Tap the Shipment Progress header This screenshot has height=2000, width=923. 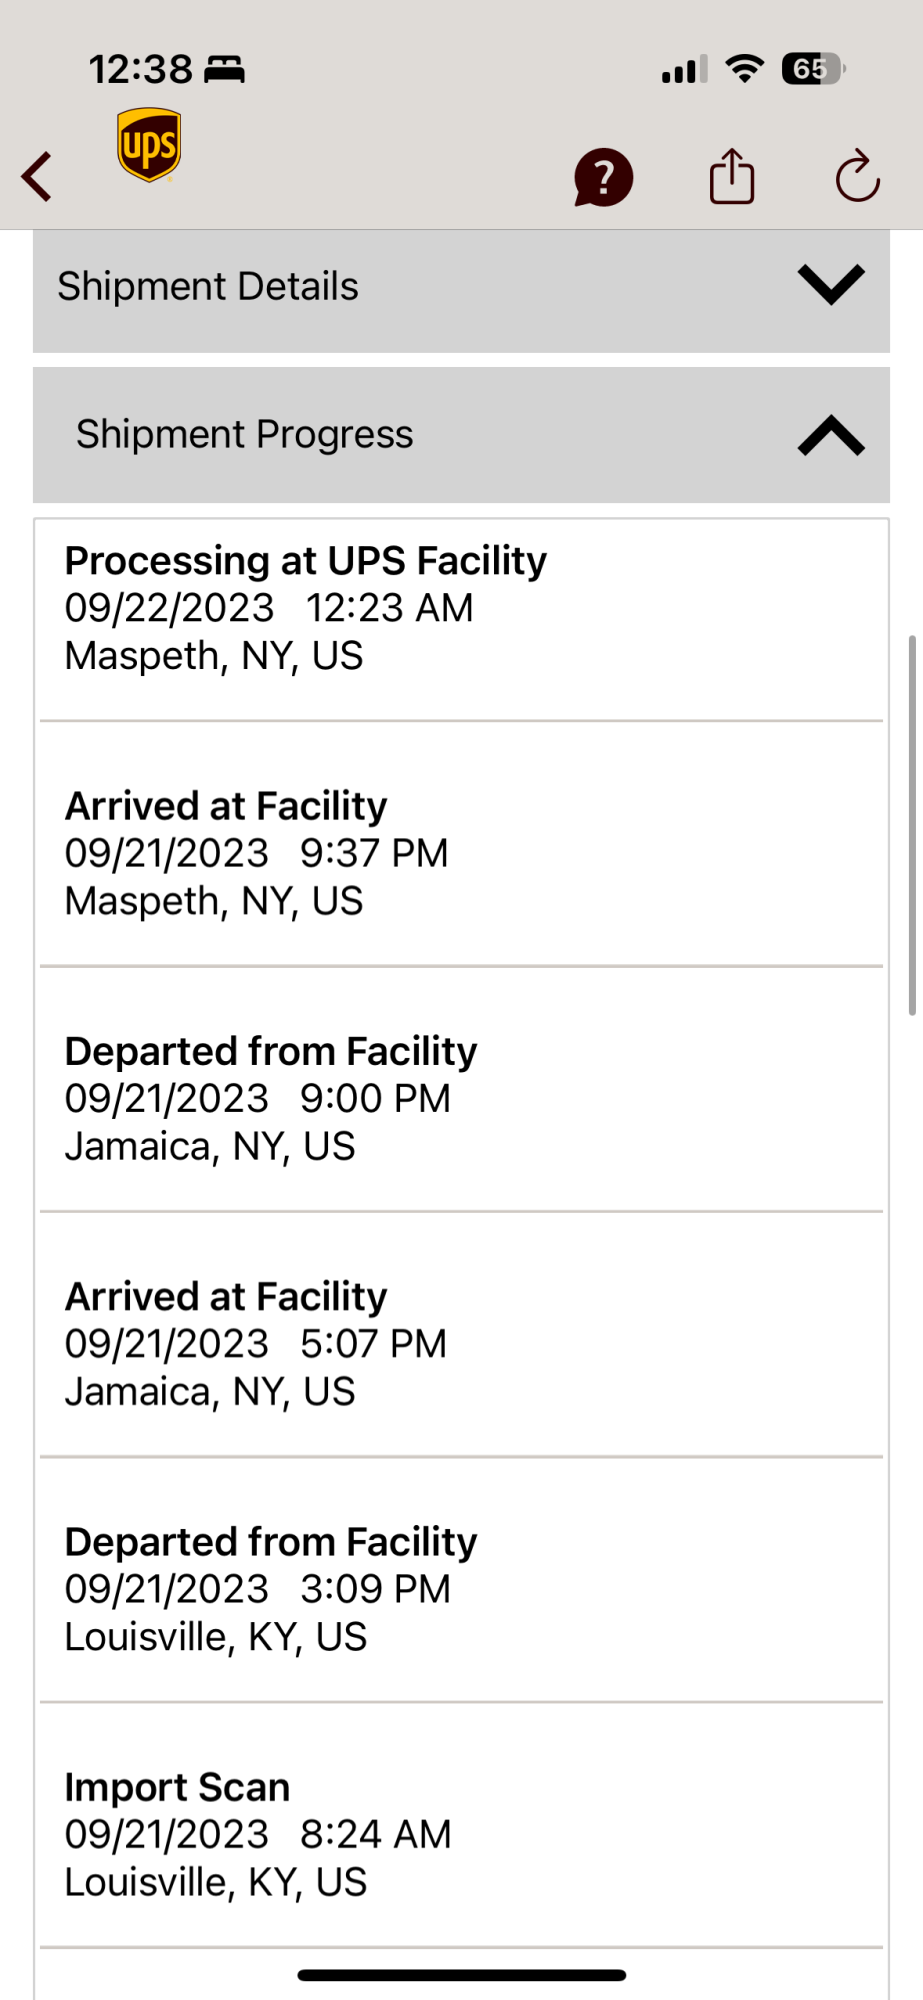pyautogui.click(x=245, y=435)
